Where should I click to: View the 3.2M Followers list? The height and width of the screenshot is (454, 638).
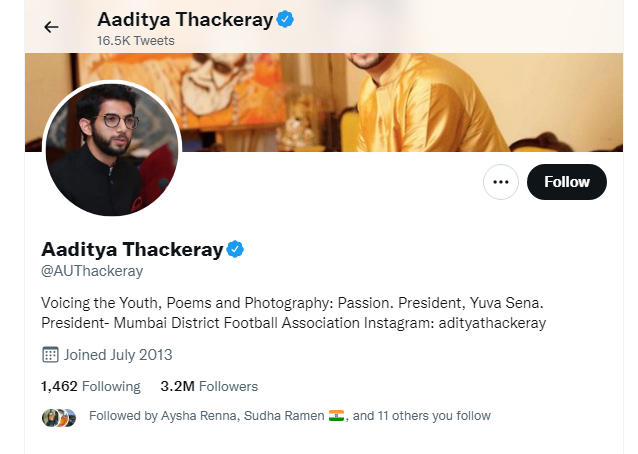[x=209, y=386]
